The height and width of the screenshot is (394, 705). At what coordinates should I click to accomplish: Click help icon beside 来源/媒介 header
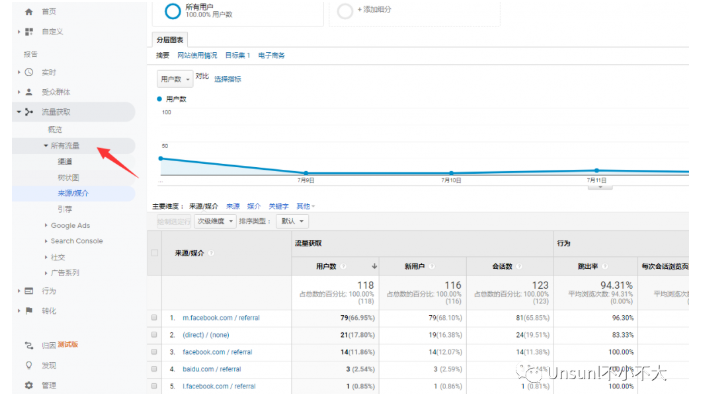[x=211, y=253]
